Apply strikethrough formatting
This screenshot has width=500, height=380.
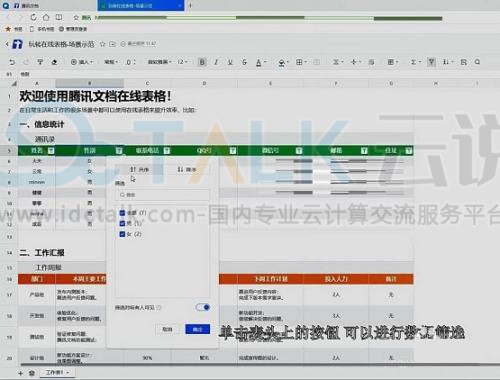pyautogui.click(x=244, y=62)
